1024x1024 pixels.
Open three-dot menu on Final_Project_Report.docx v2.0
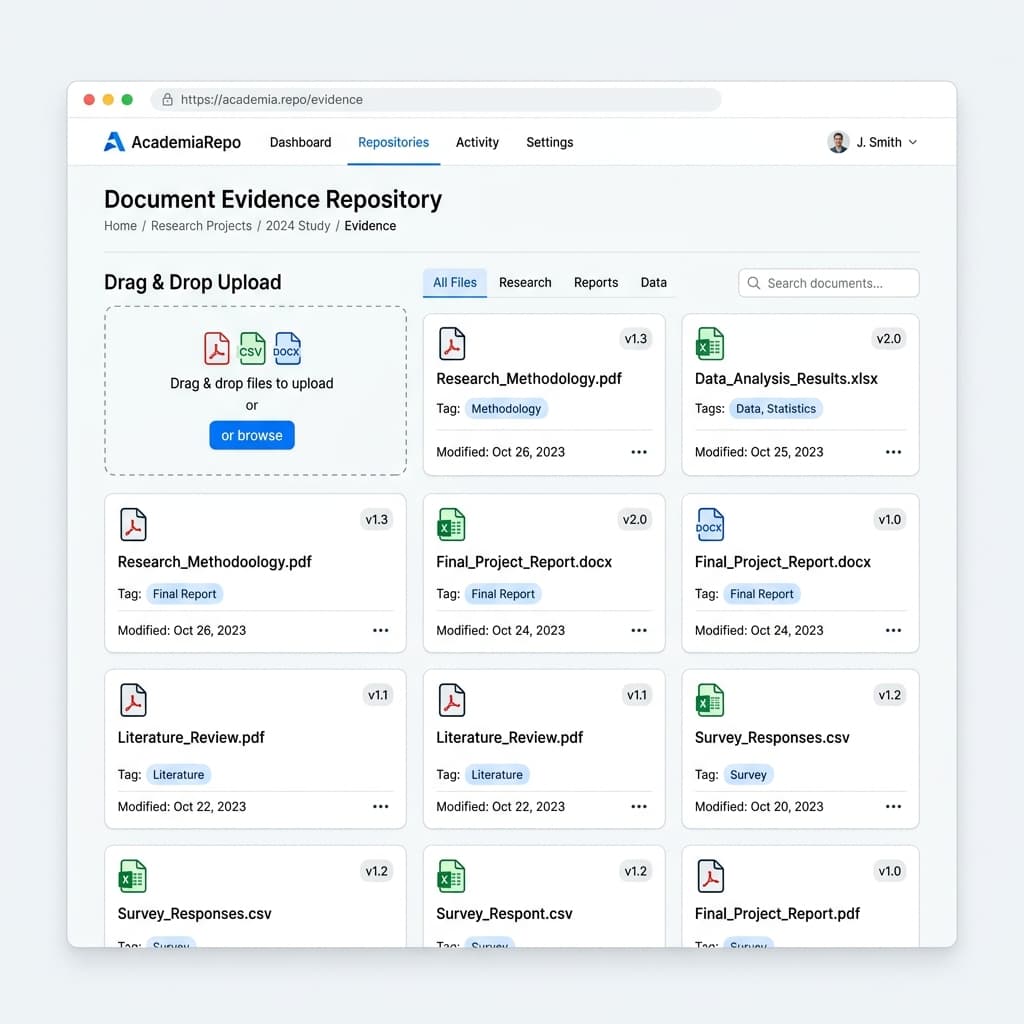pyautogui.click(x=639, y=630)
